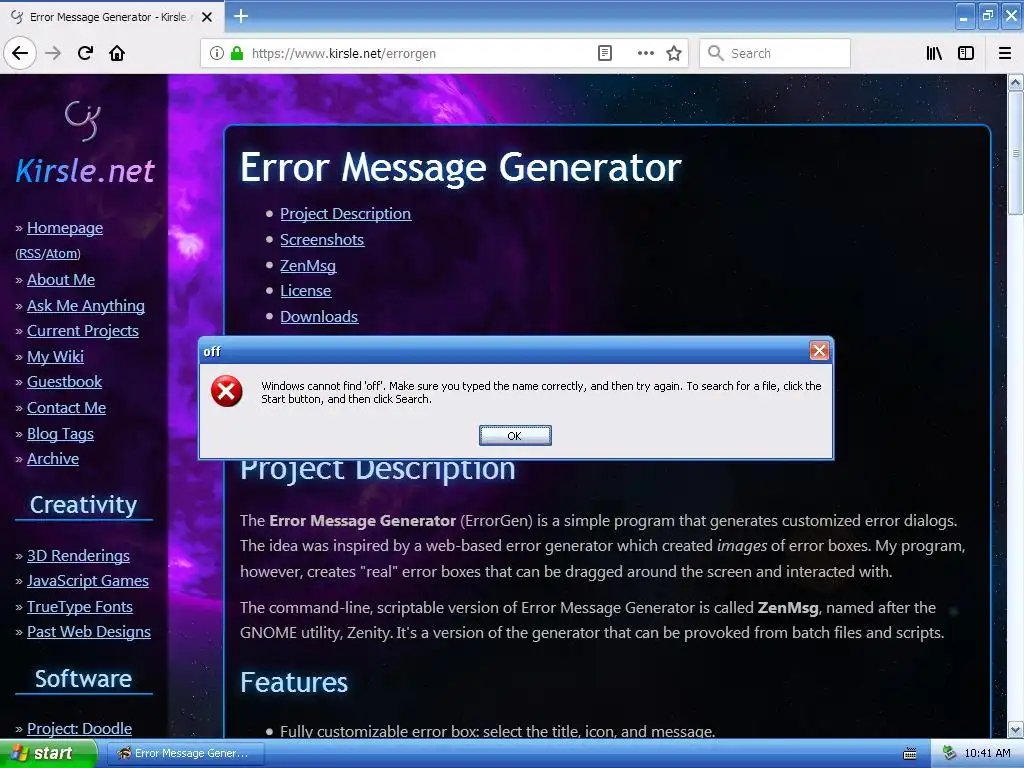Close the Error Message Generator tab
The width and height of the screenshot is (1024, 768).
click(x=207, y=17)
